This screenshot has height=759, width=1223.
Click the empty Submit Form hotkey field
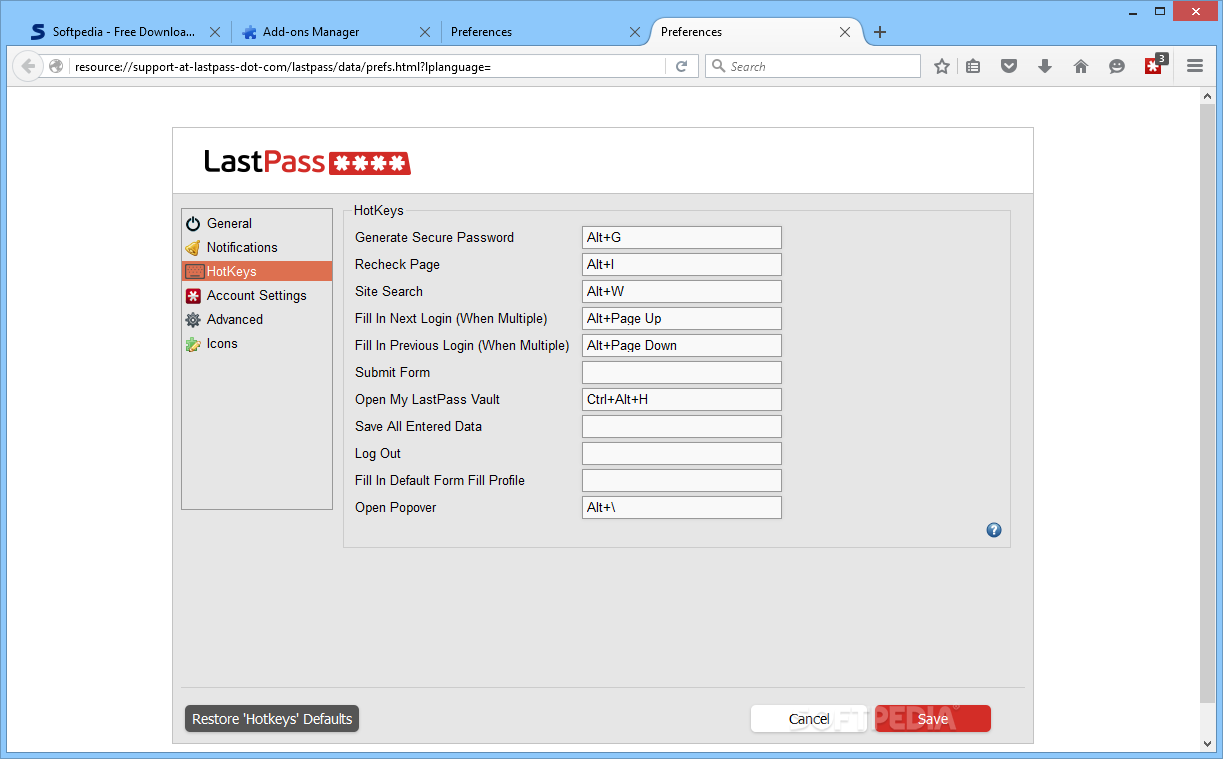682,372
